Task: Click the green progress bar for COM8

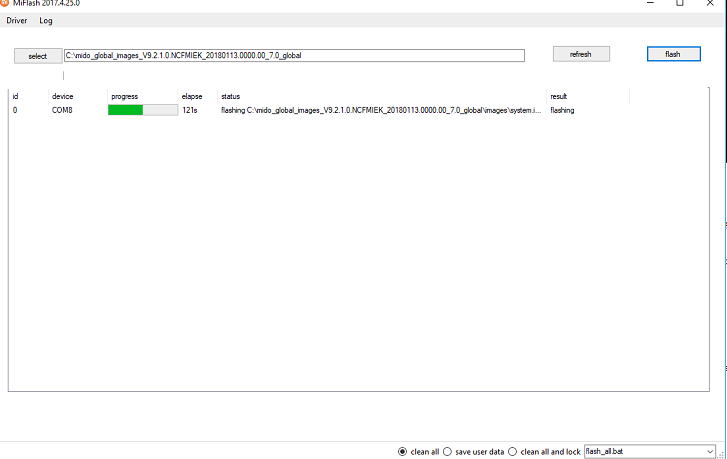Action: click(143, 110)
